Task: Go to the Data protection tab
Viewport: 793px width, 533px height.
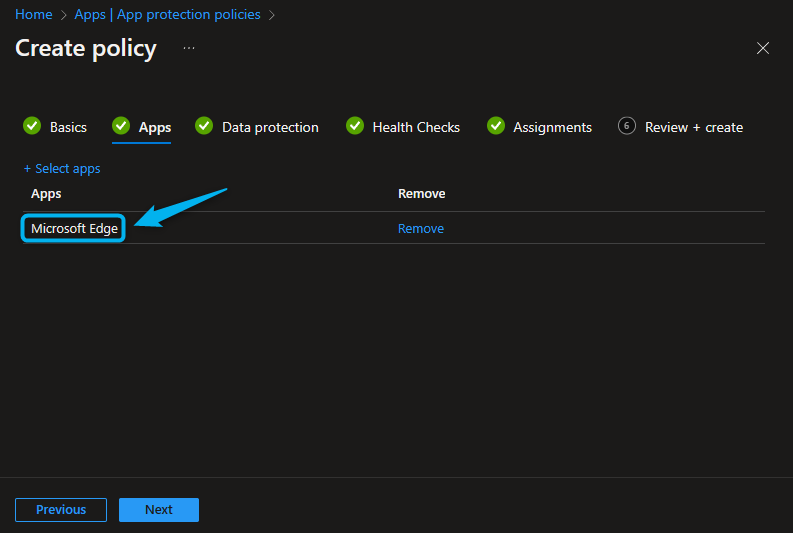Action: click(270, 127)
